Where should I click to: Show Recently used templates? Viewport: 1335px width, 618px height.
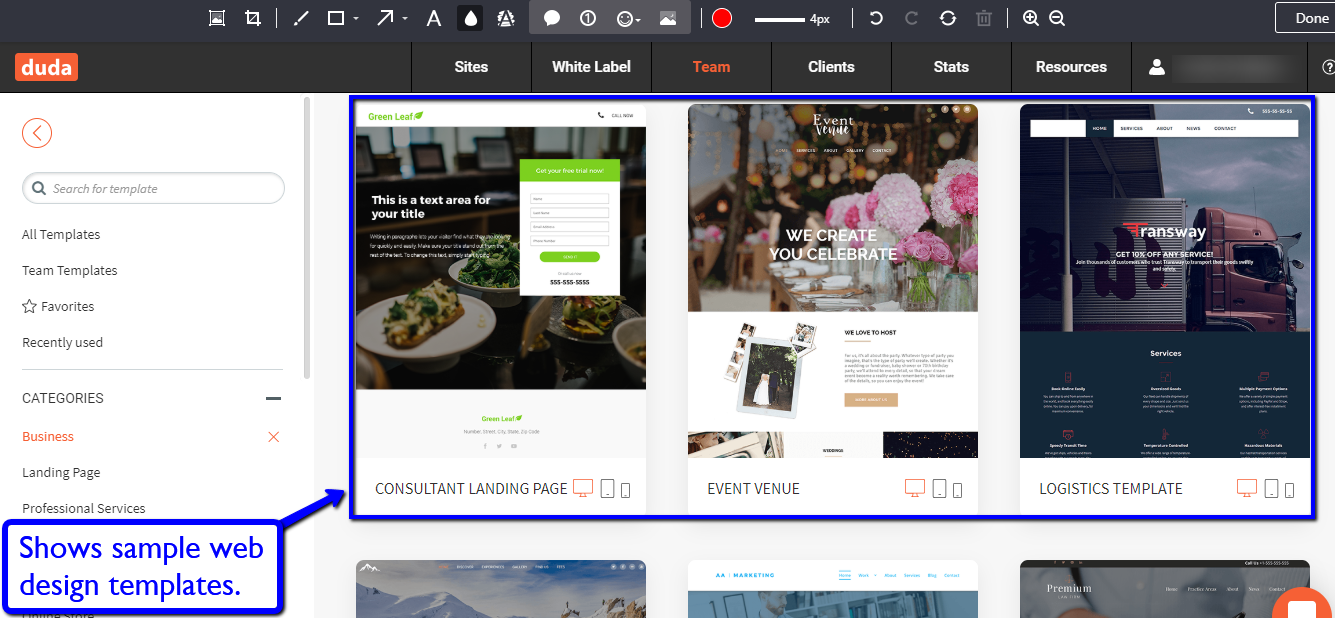[x=62, y=342]
